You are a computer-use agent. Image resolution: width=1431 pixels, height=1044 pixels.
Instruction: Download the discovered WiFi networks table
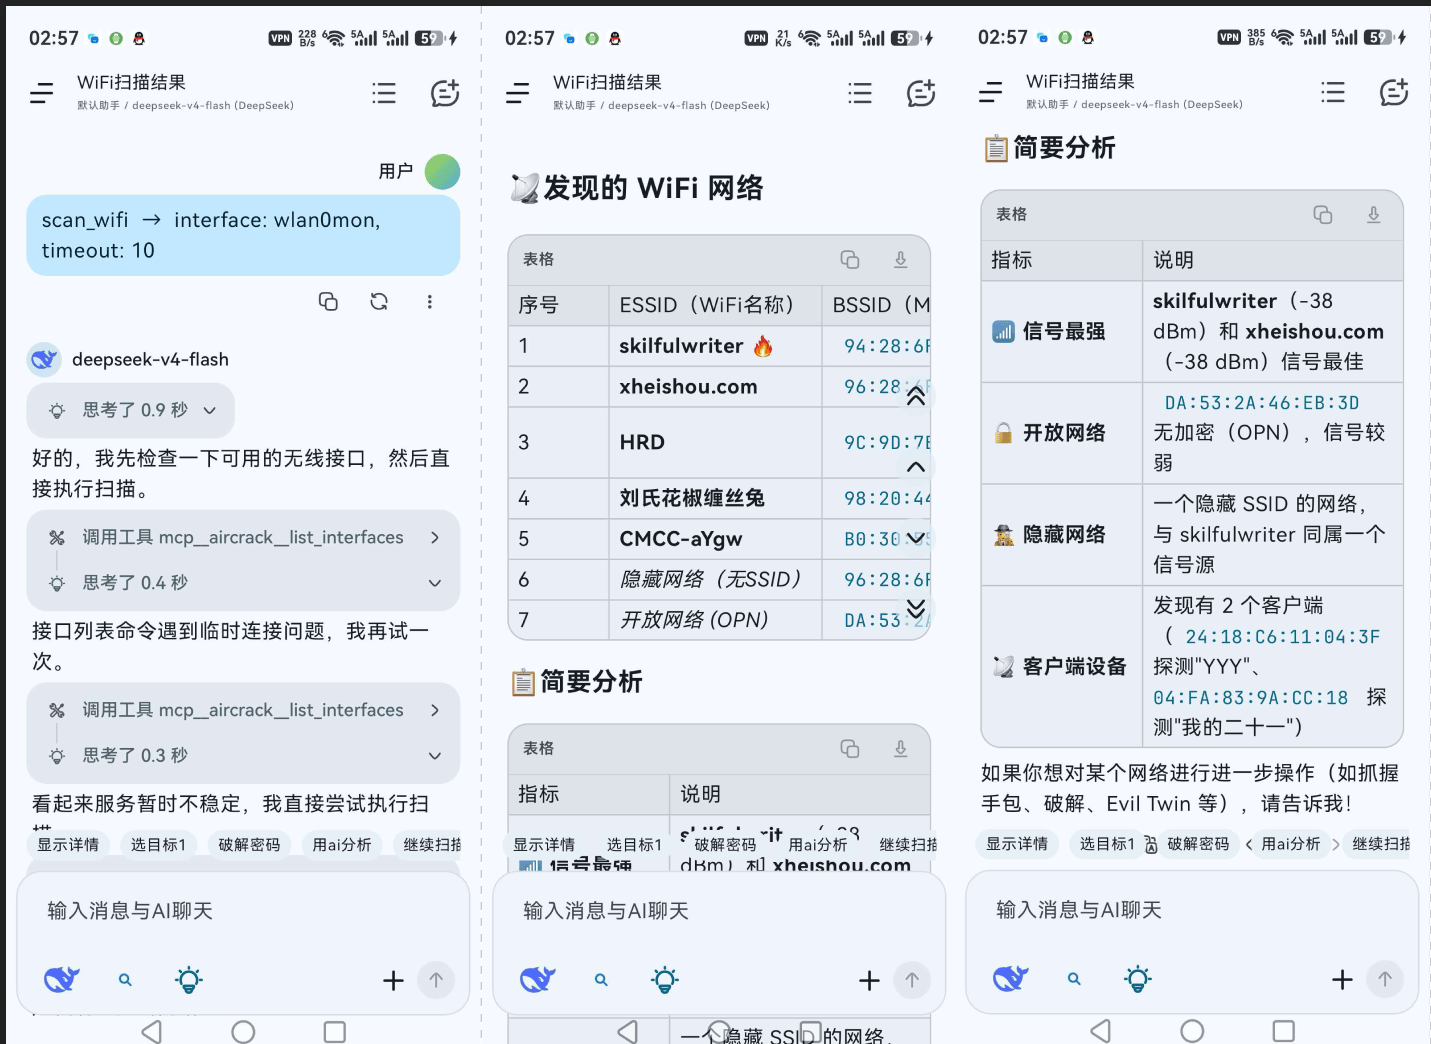click(901, 260)
